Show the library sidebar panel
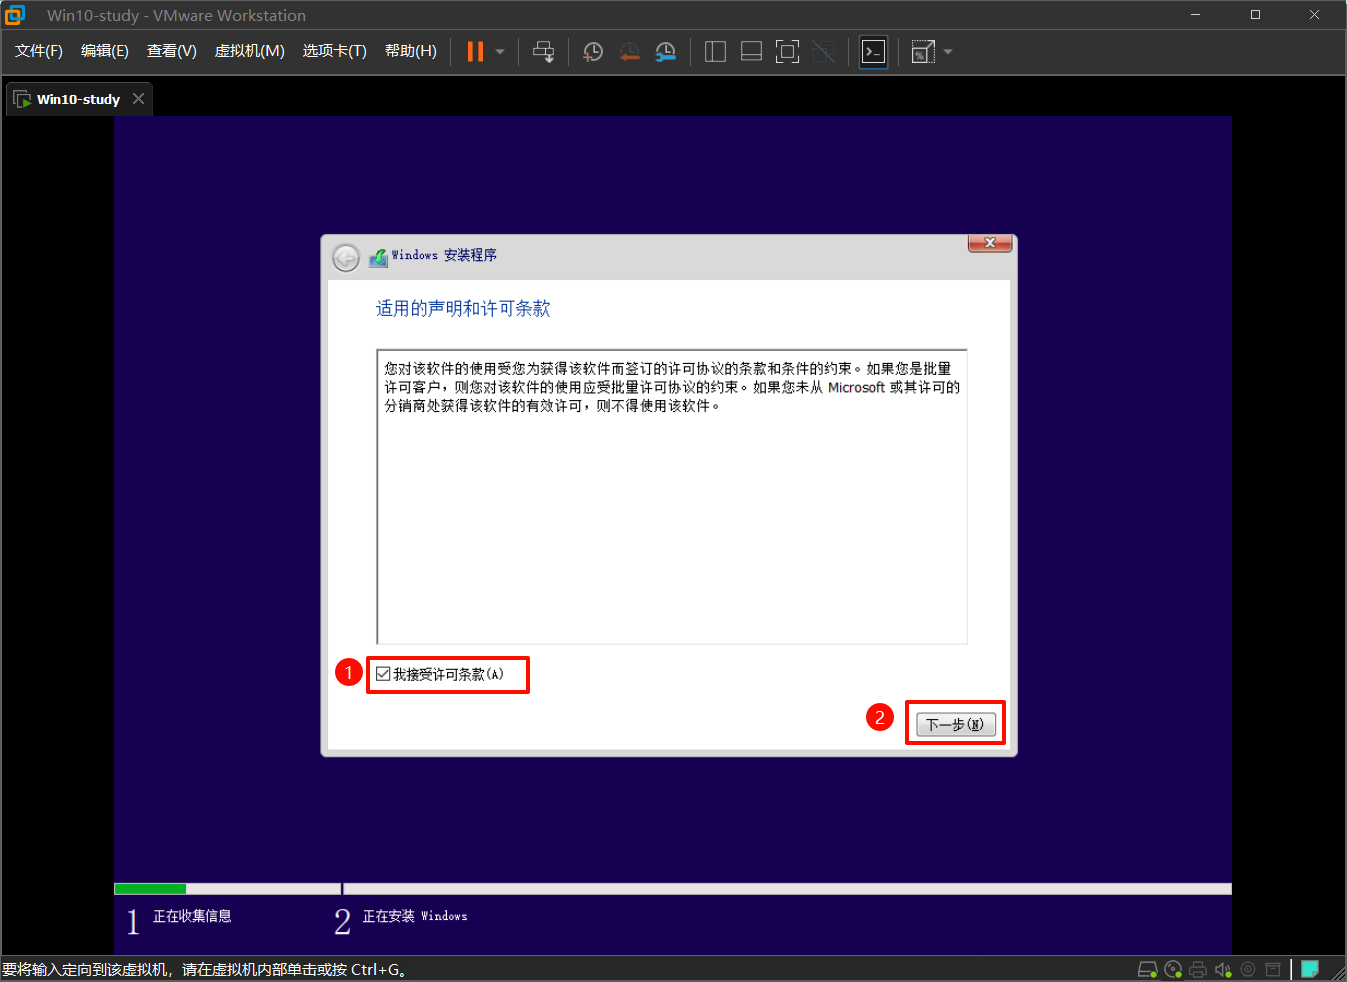This screenshot has height=982, width=1347. coord(715,51)
